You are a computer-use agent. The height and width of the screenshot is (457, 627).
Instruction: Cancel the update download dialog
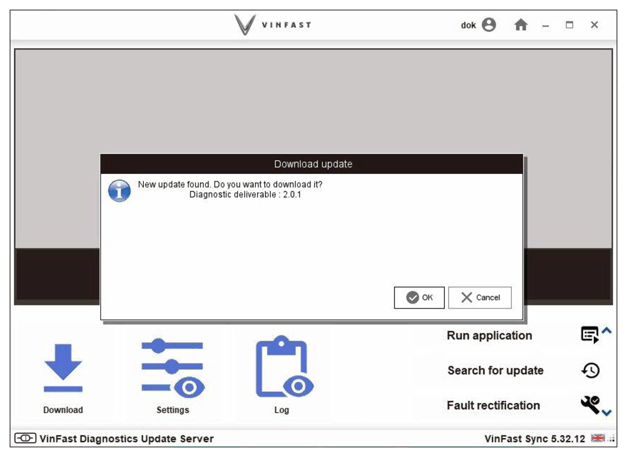point(480,297)
